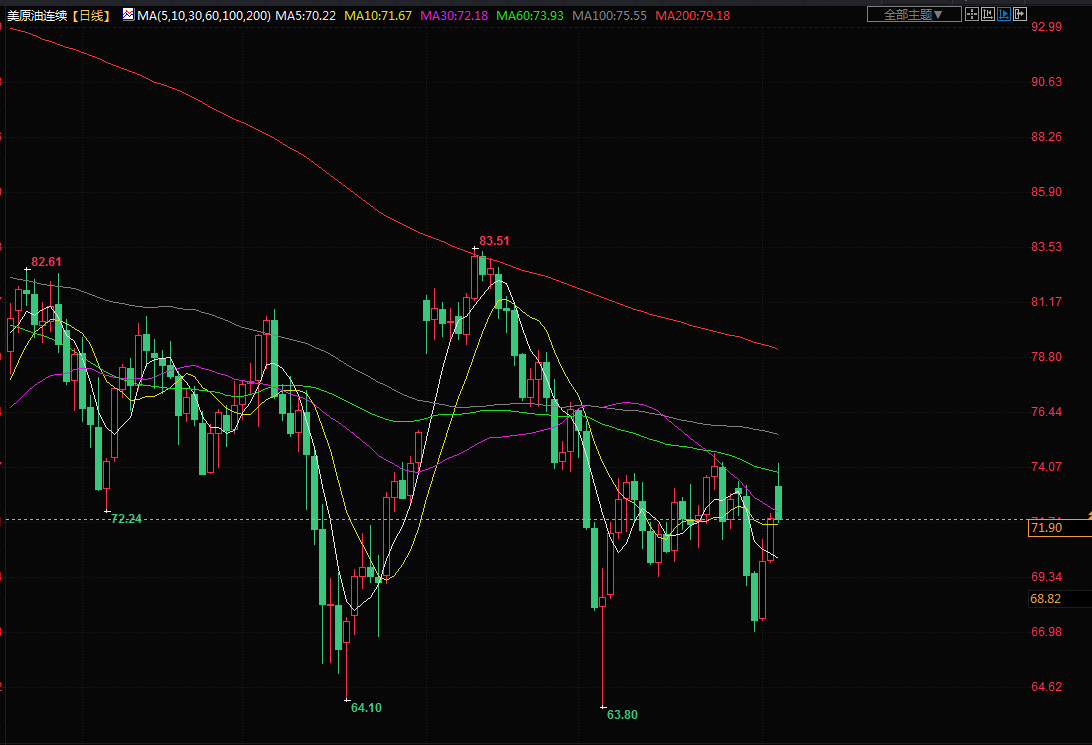Click the MA(5,10,30,60,100,200) indicator label
This screenshot has height=745, width=1092.
[x=204, y=15]
